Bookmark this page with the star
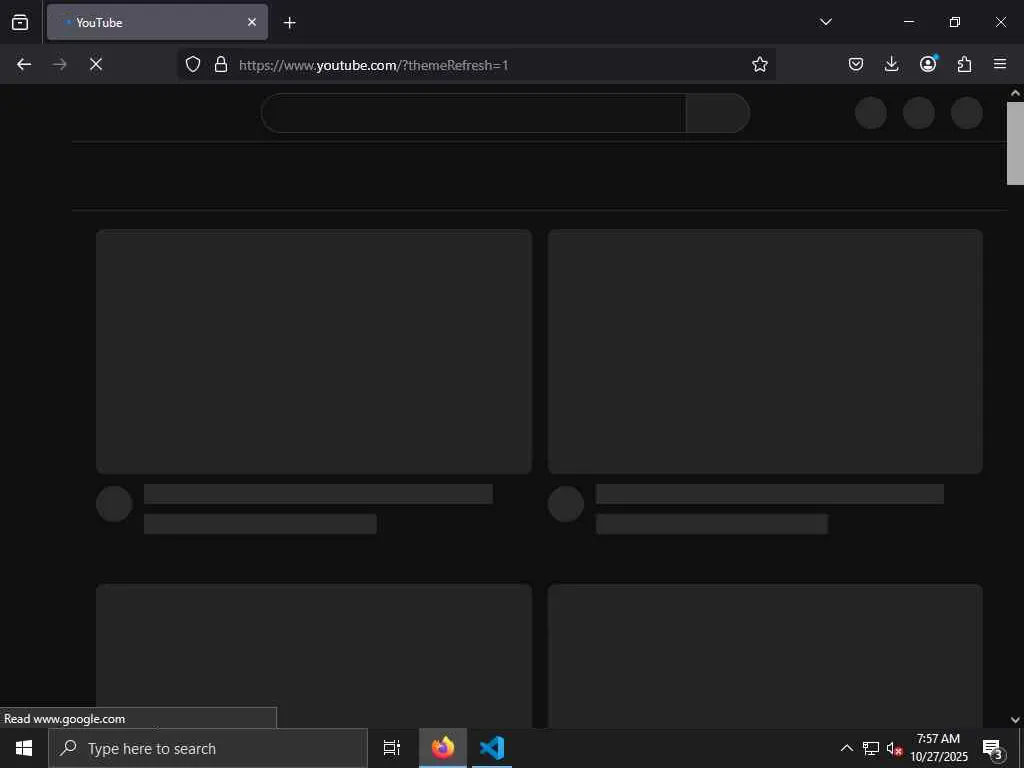 (x=760, y=64)
